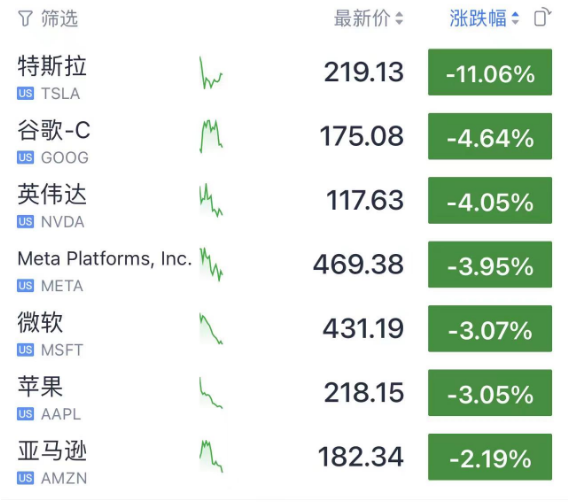Open the GOOG mini trend chart
This screenshot has width=568, height=504.
tap(211, 136)
